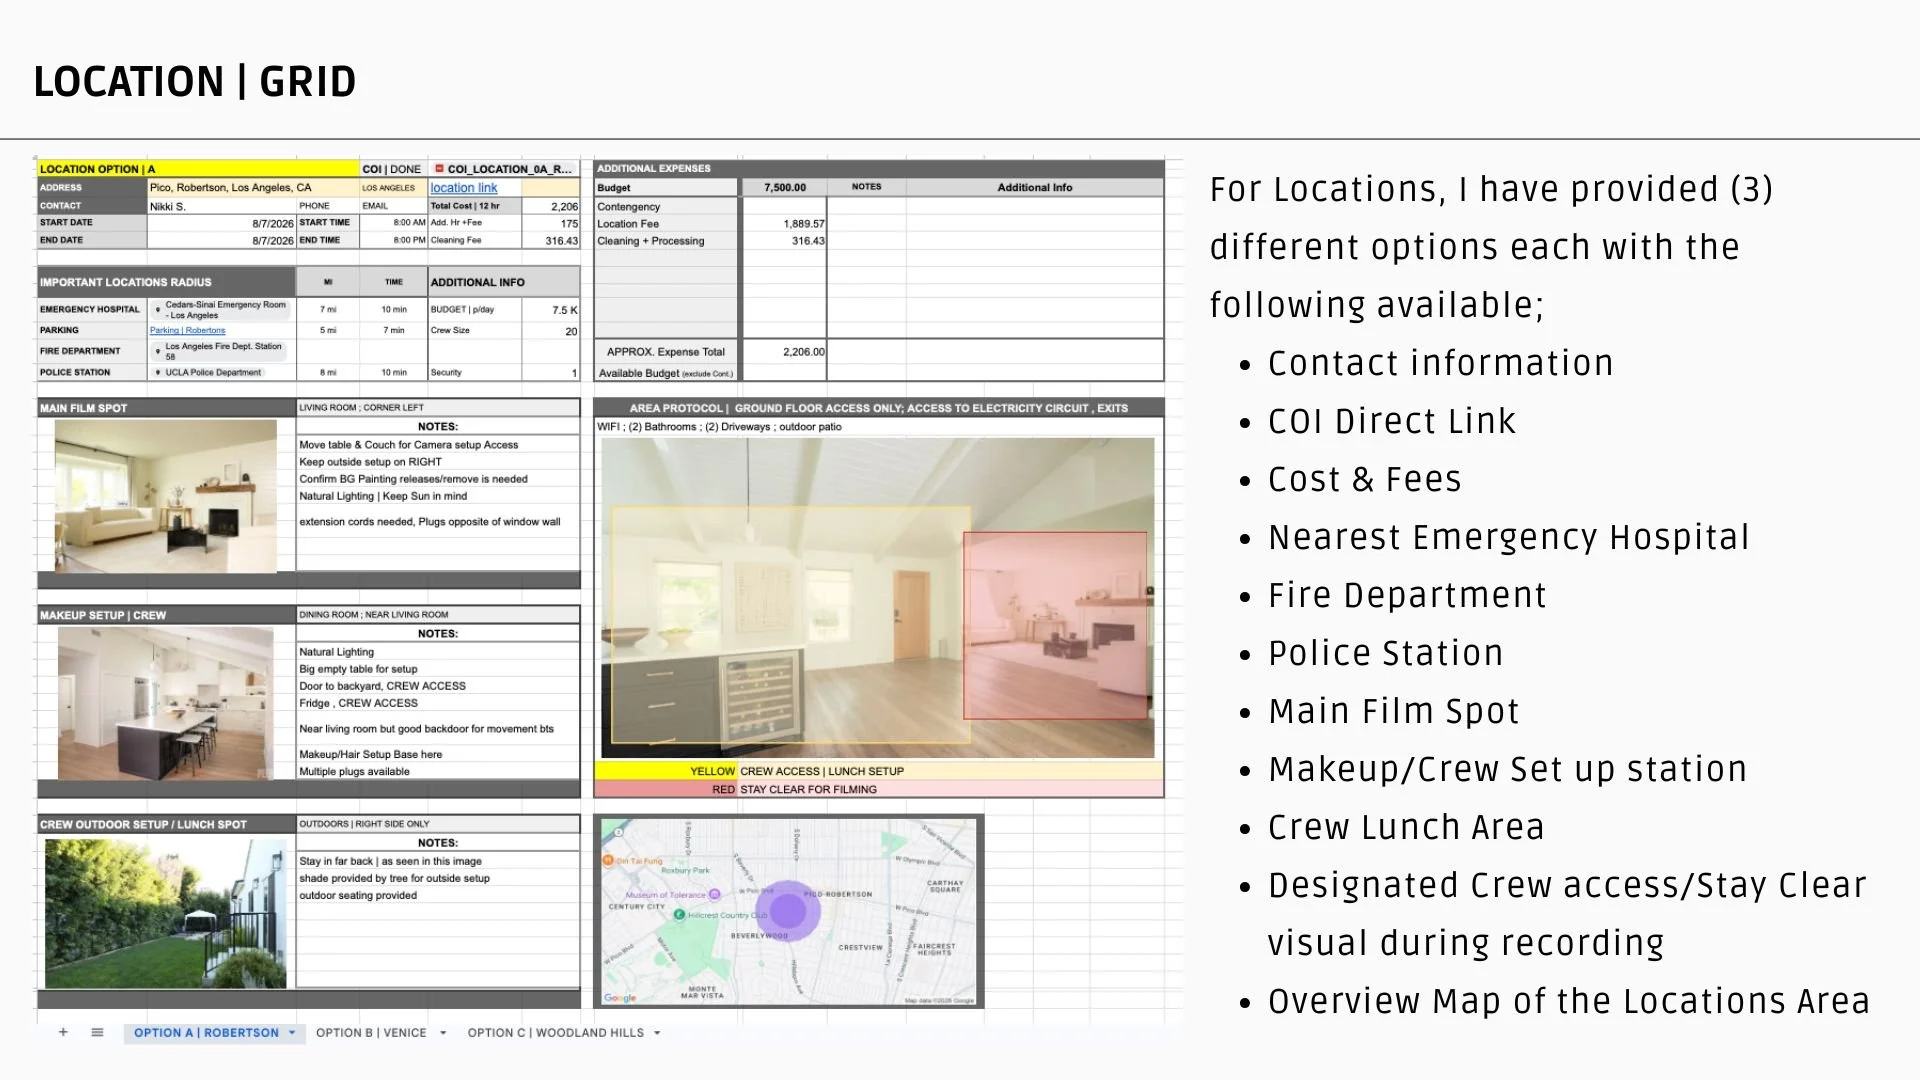Click the Google logo on map
This screenshot has height=1080, width=1920.
click(620, 997)
